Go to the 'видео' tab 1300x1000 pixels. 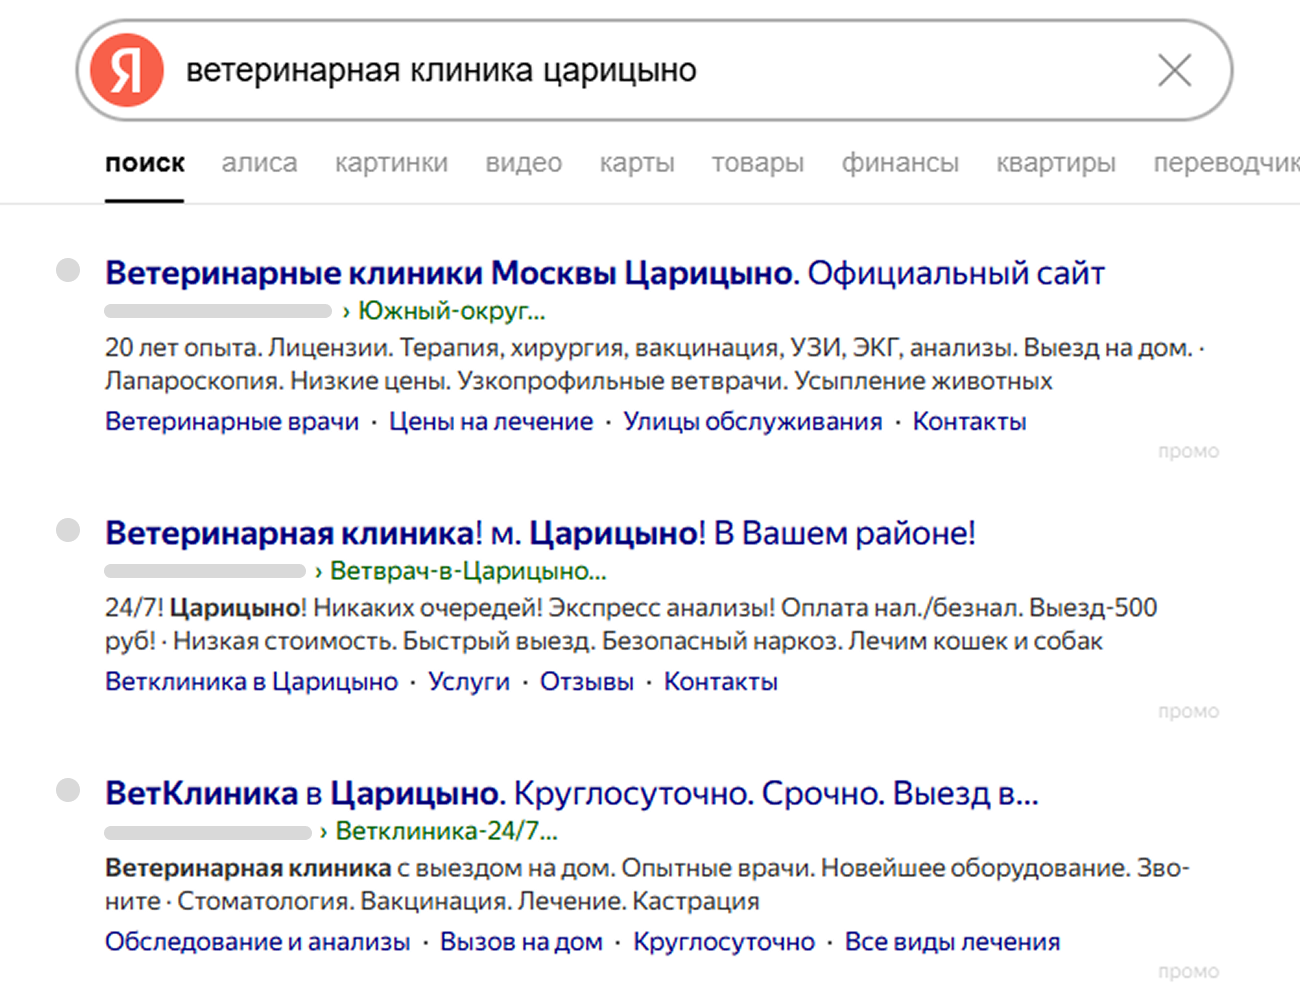[x=524, y=163]
